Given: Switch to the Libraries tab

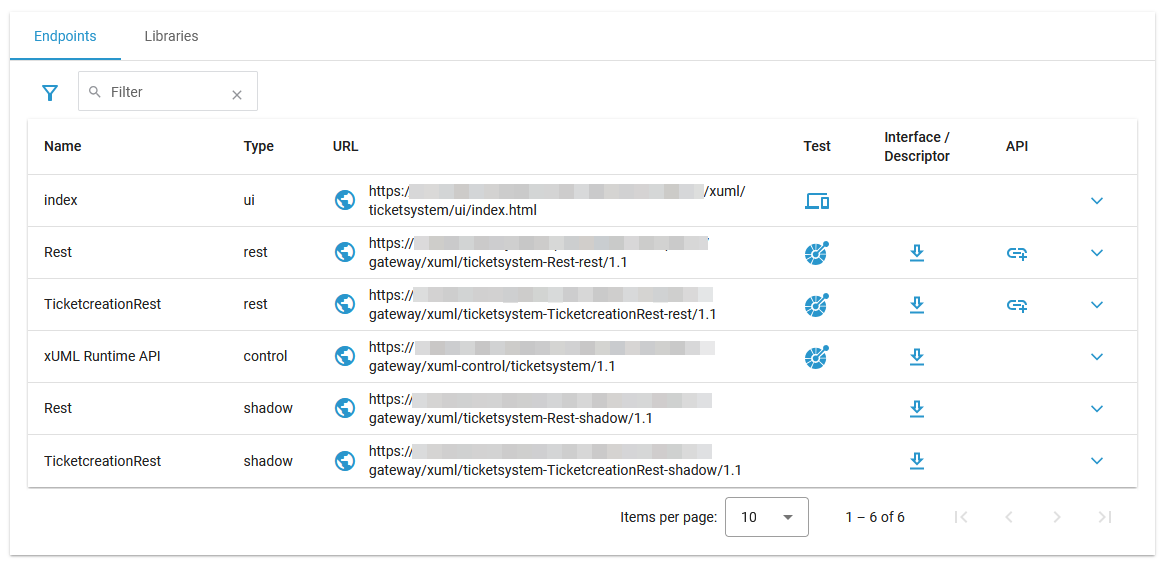Looking at the screenshot, I should (x=171, y=36).
